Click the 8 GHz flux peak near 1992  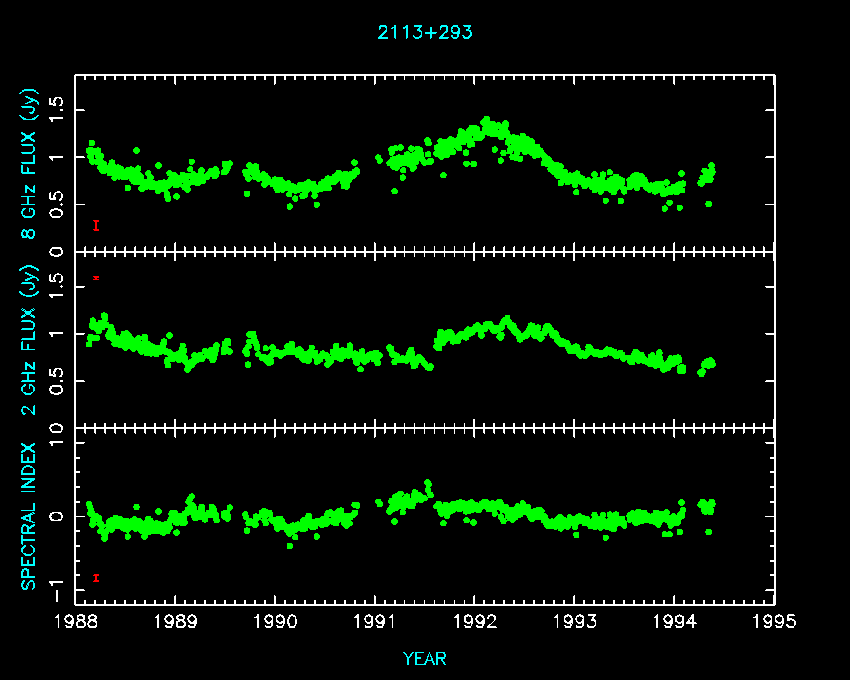(x=486, y=121)
